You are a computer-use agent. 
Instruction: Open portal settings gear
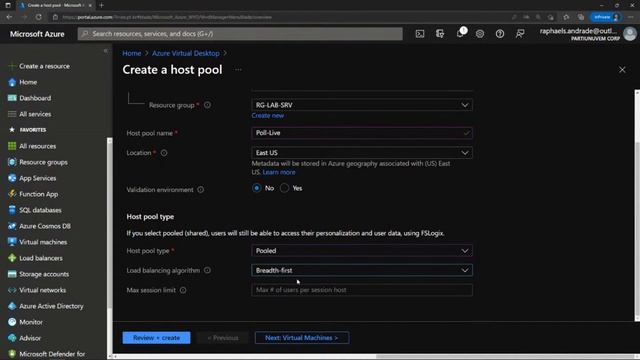[480, 34]
